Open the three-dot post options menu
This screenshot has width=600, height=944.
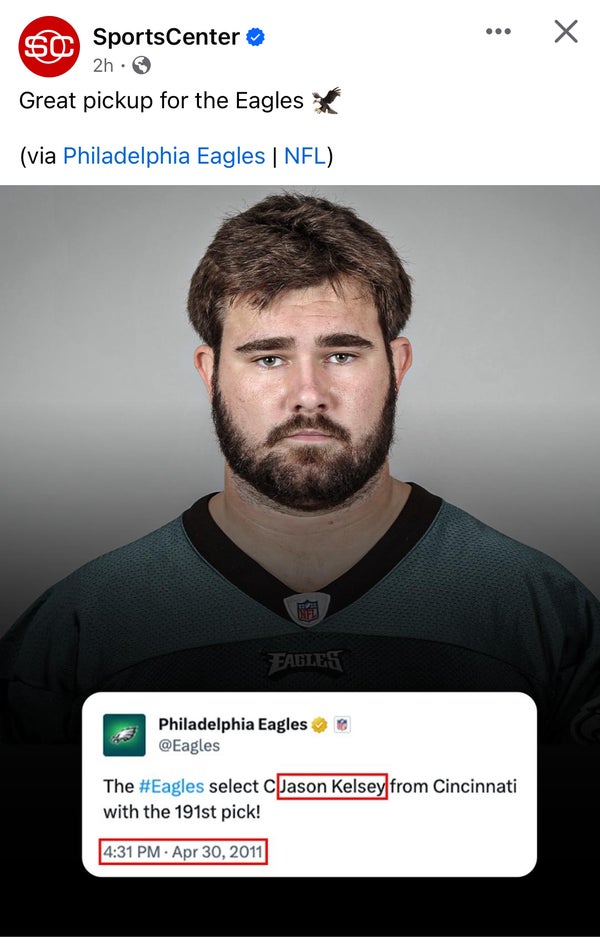click(x=498, y=31)
